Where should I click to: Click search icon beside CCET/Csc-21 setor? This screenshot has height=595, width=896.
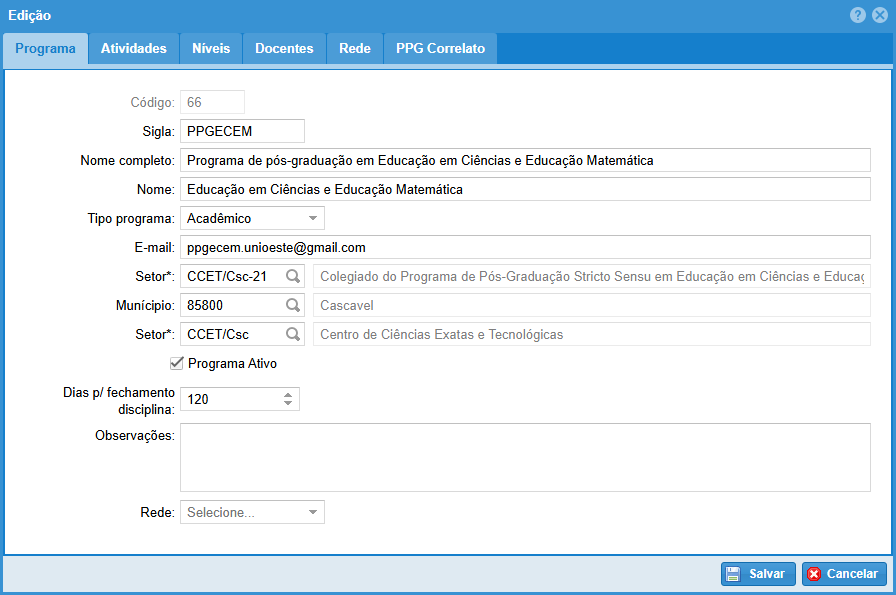[x=293, y=276]
